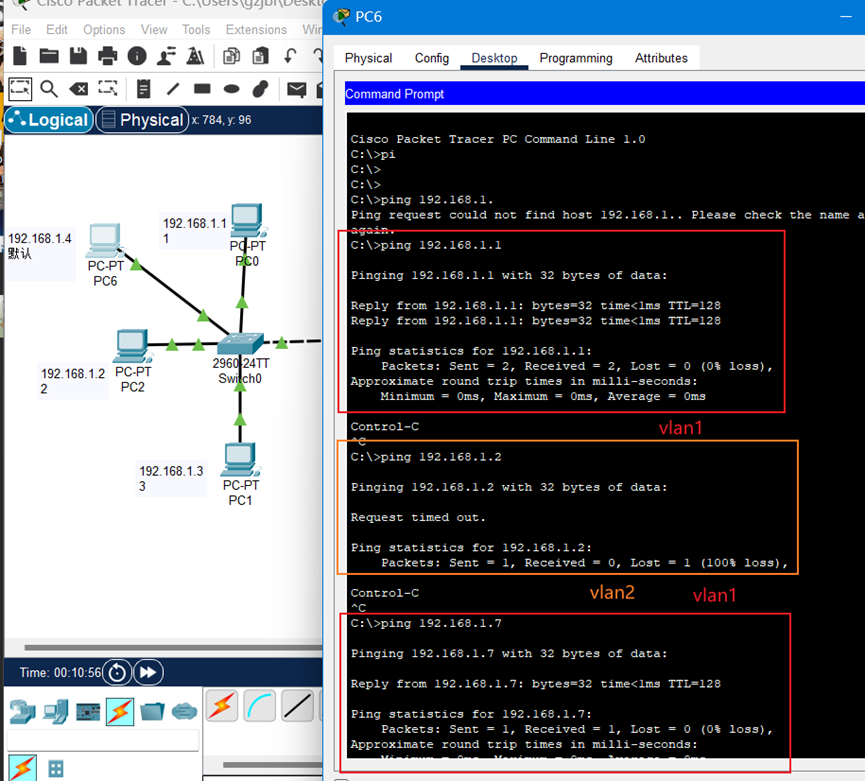Choose the Structured Cabling subcategory icon
This screenshot has width=865, height=781.
[56, 769]
